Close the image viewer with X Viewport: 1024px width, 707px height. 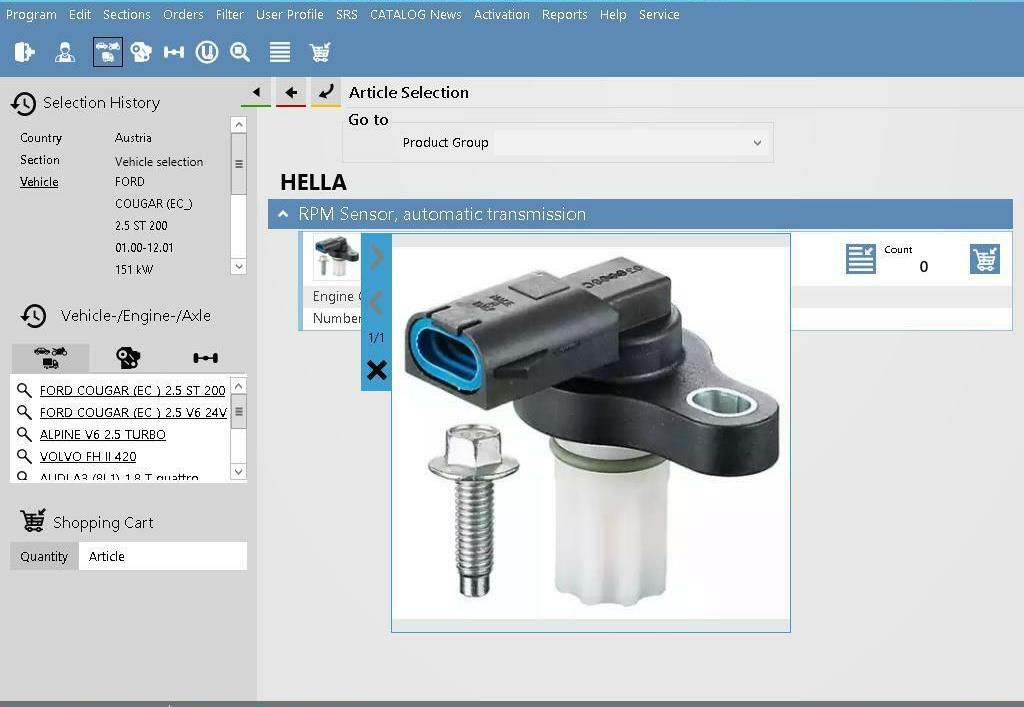click(377, 370)
